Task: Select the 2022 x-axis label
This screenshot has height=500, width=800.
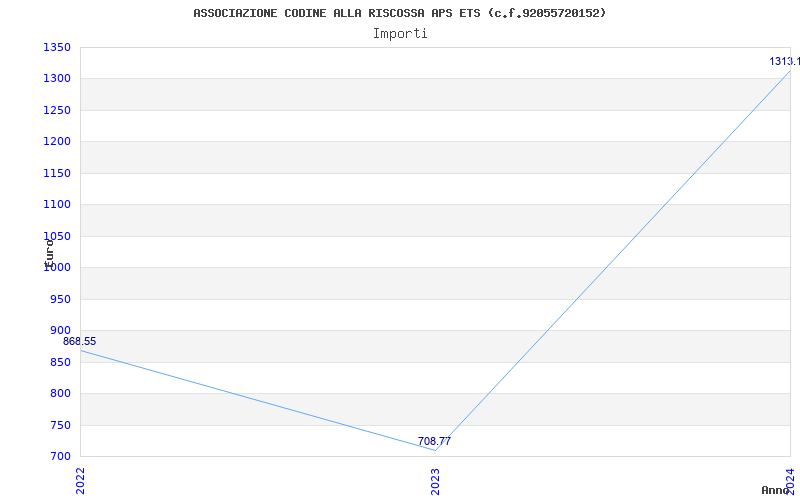Action: [80, 481]
